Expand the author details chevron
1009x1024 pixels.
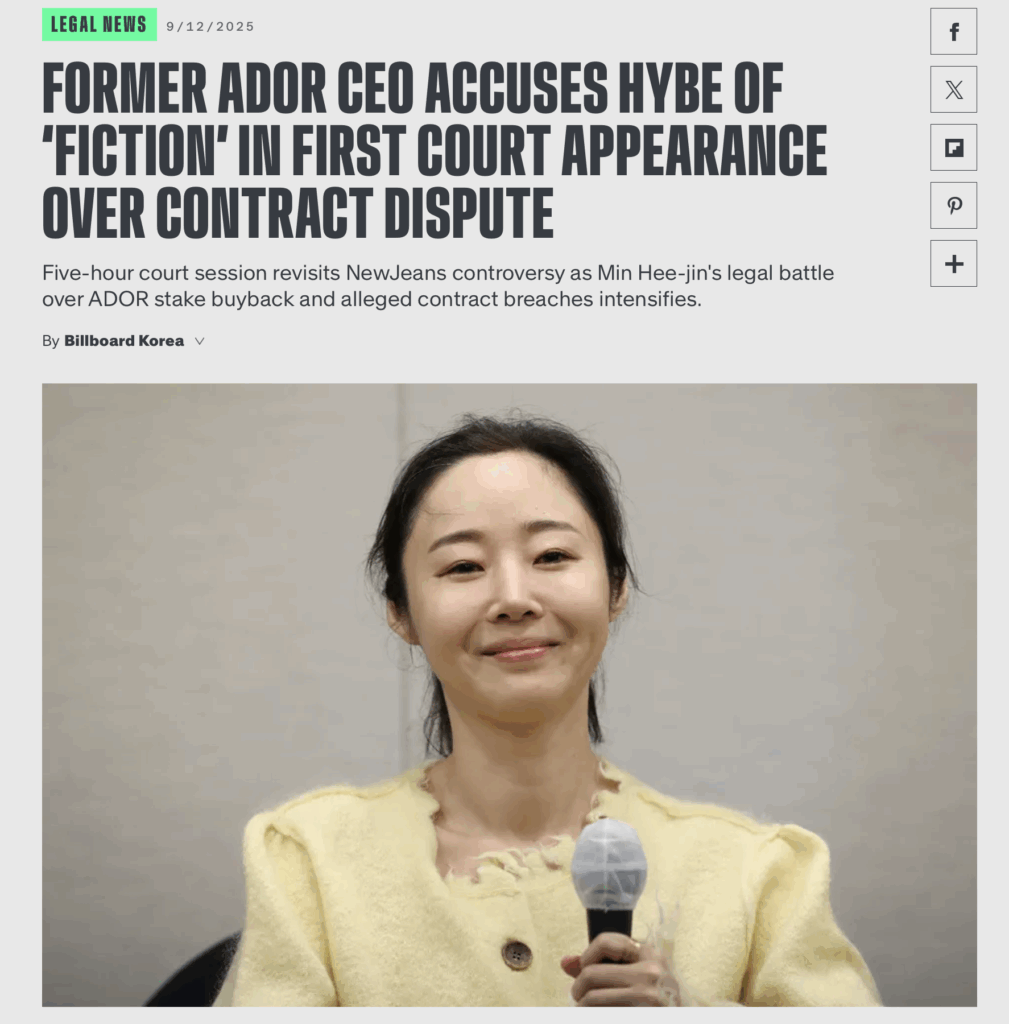pos(200,341)
